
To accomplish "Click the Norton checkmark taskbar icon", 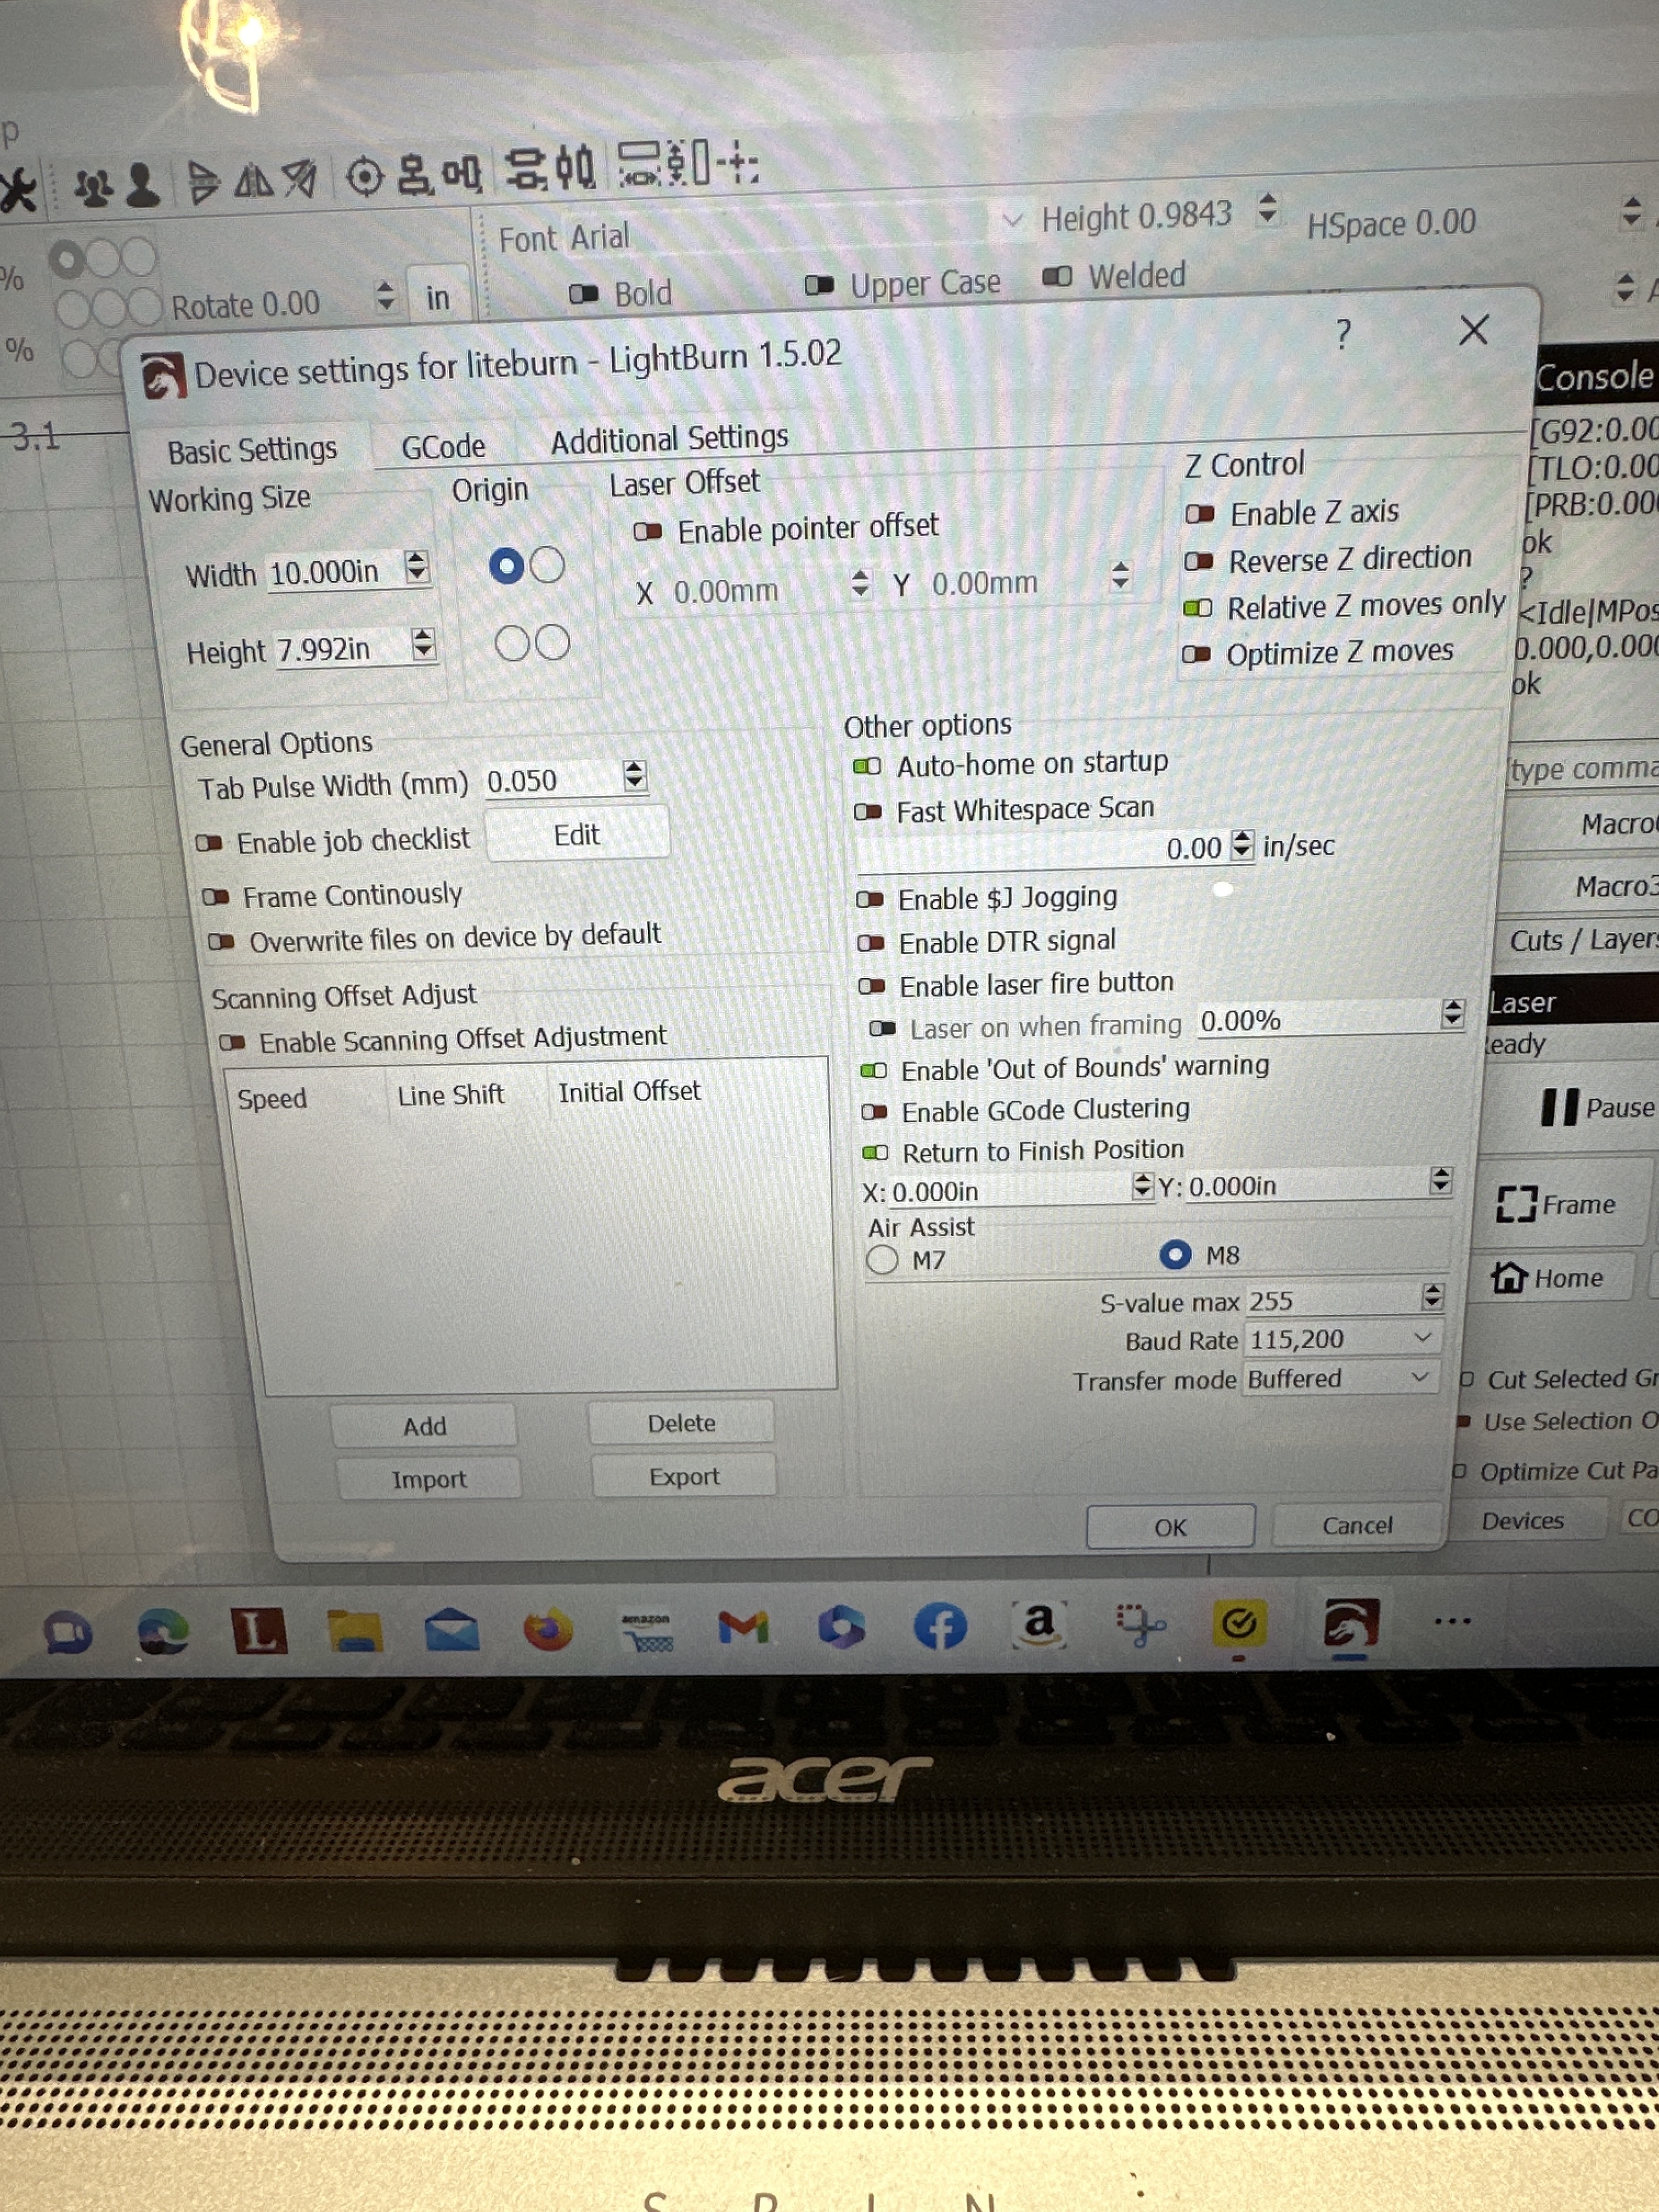I will coord(1238,1623).
